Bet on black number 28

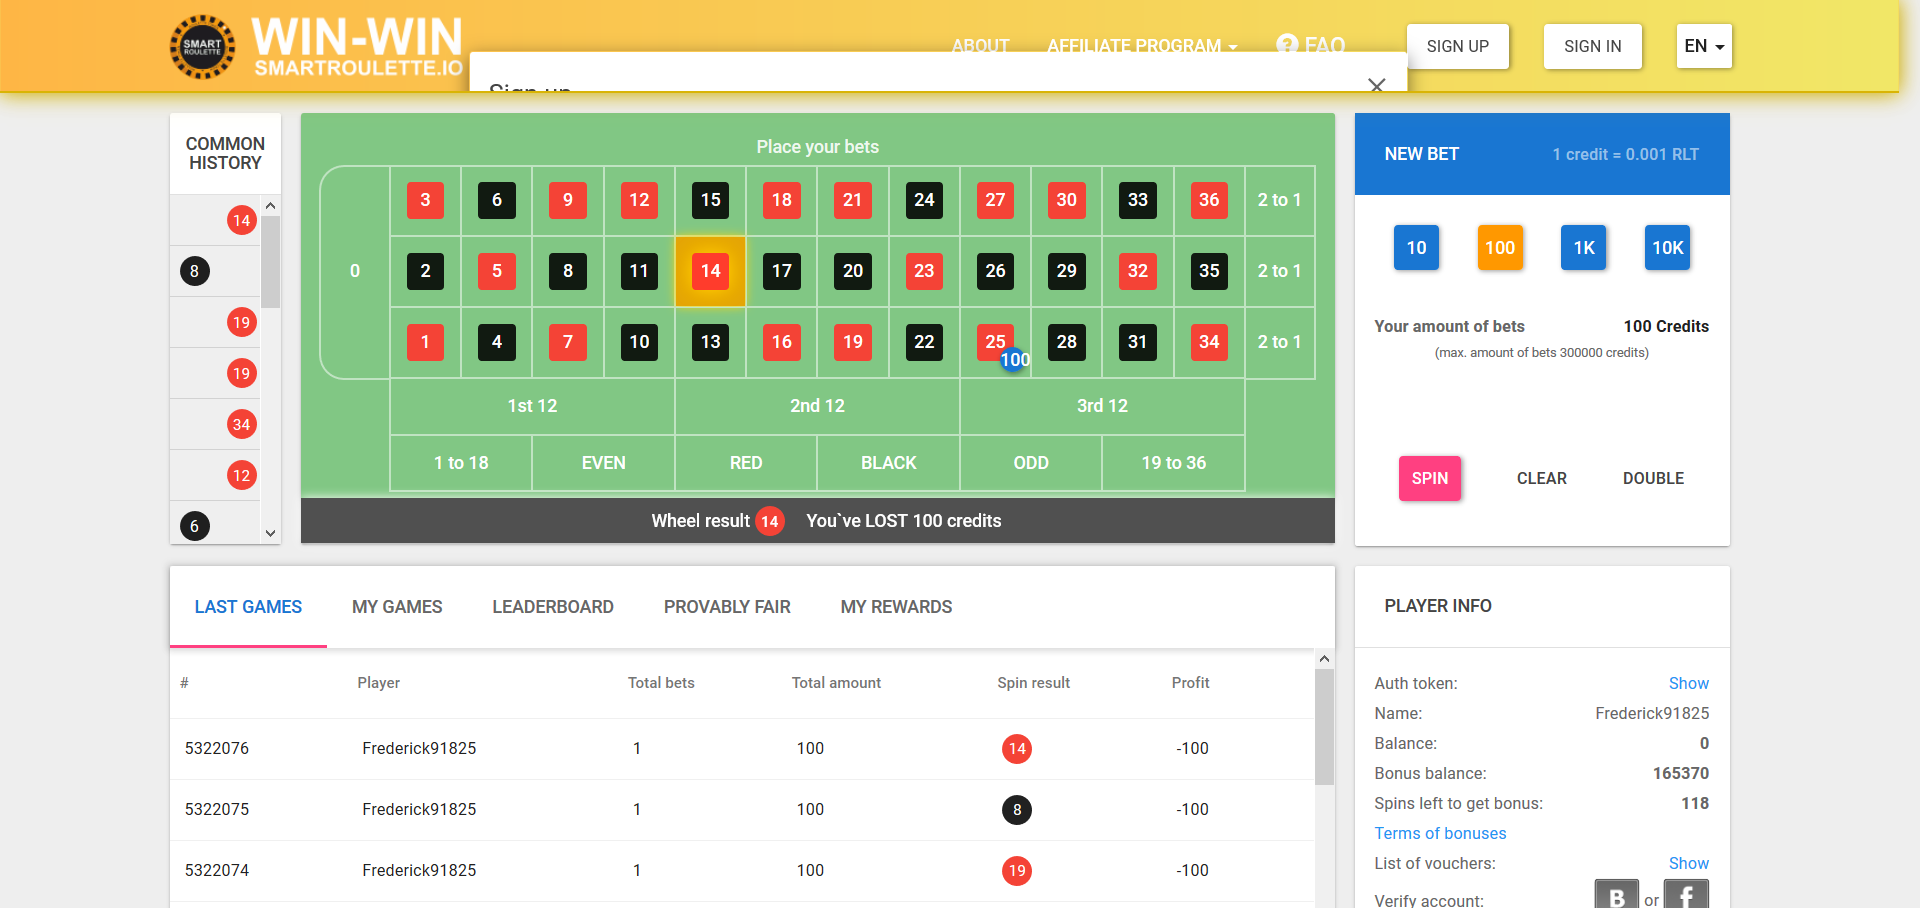pyautogui.click(x=1067, y=342)
